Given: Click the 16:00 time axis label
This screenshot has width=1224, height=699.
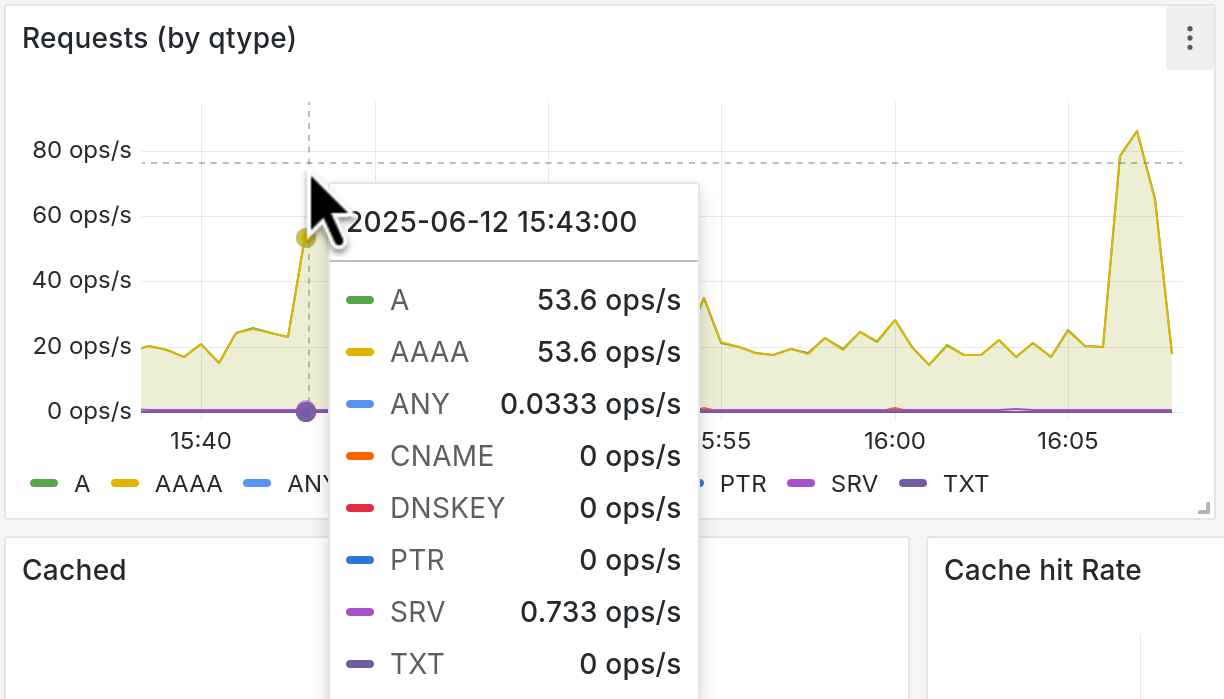Looking at the screenshot, I should 894,441.
